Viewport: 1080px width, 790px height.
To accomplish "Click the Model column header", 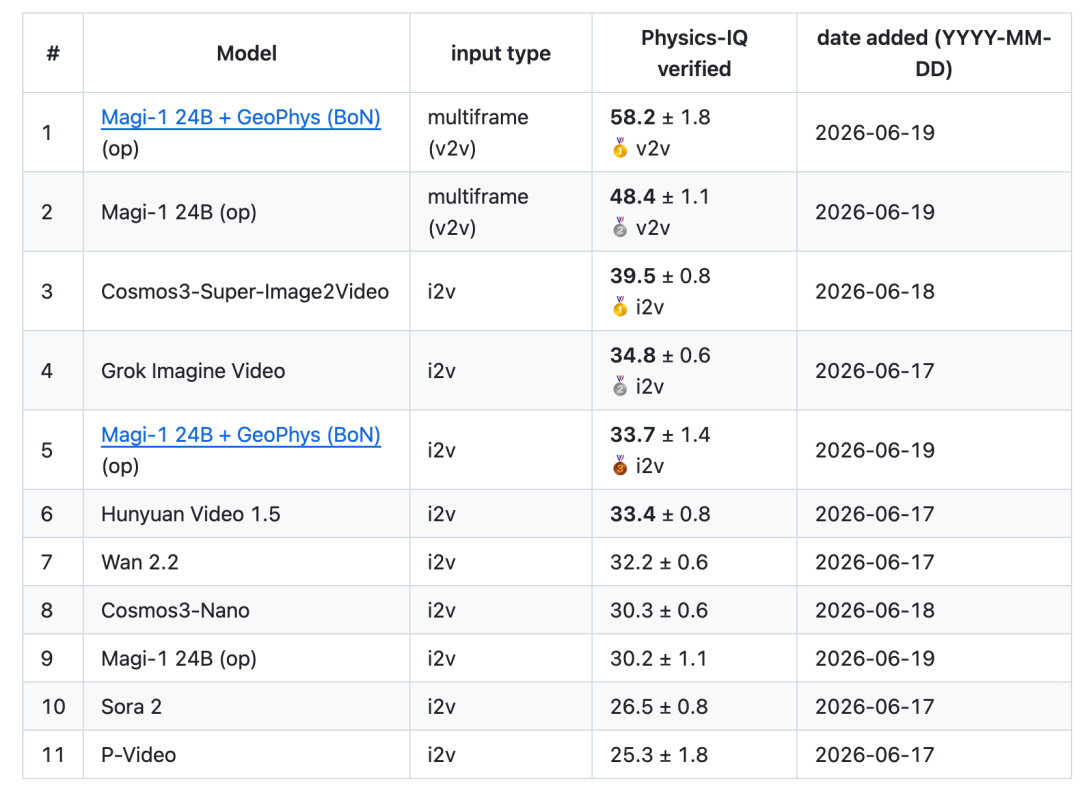I will click(x=247, y=53).
